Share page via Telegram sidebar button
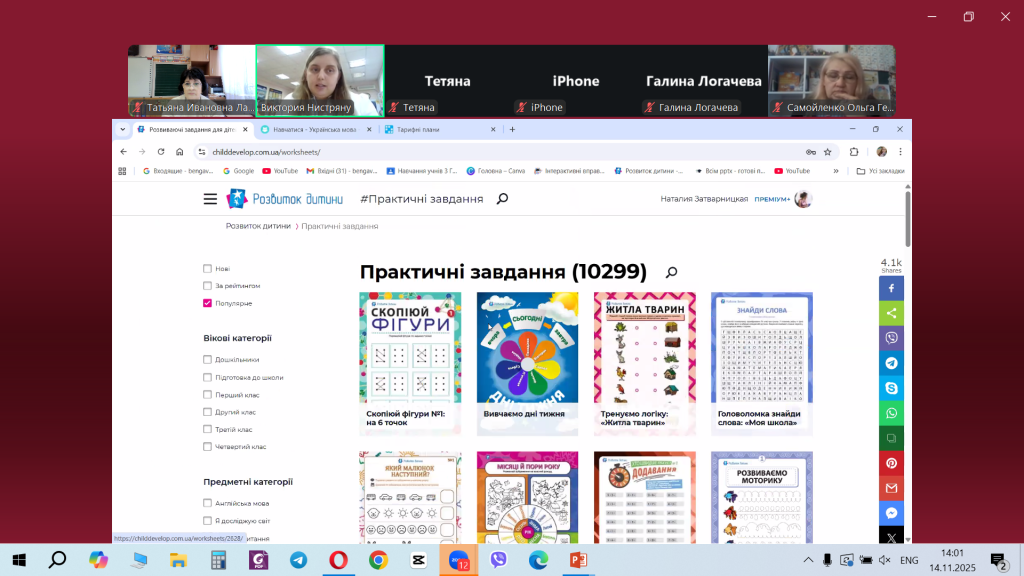 tap(891, 363)
